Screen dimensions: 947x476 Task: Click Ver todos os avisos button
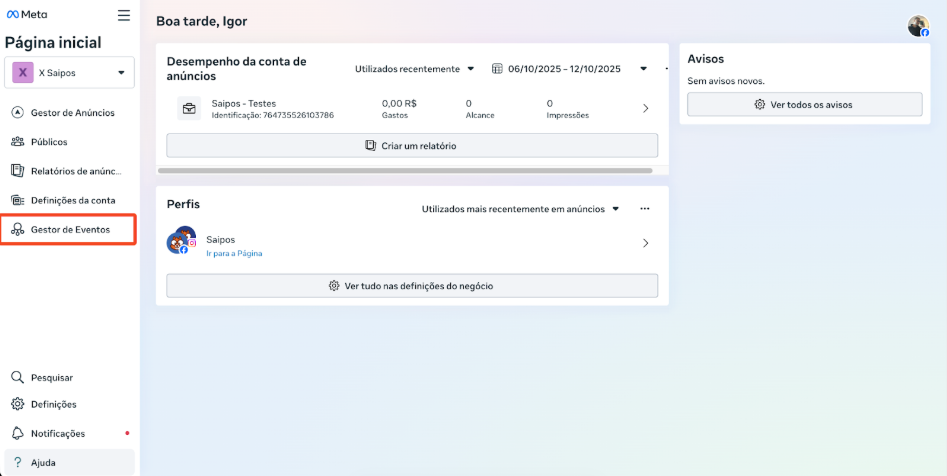[804, 104]
